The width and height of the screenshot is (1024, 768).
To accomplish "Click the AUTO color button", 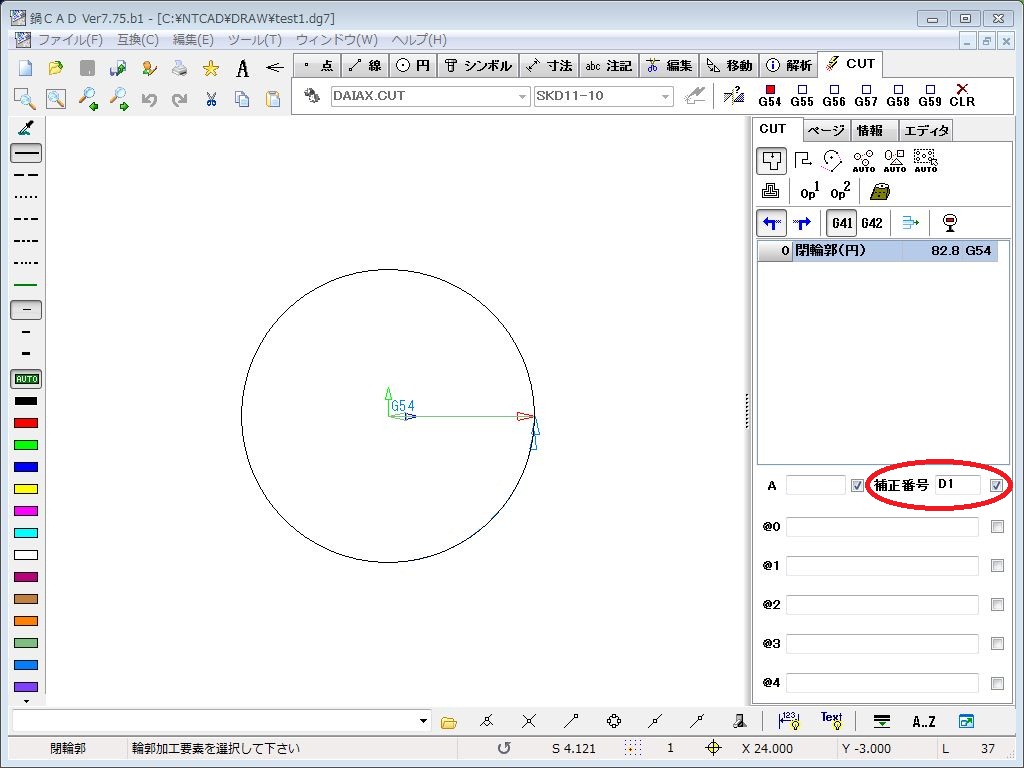I will tap(26, 379).
